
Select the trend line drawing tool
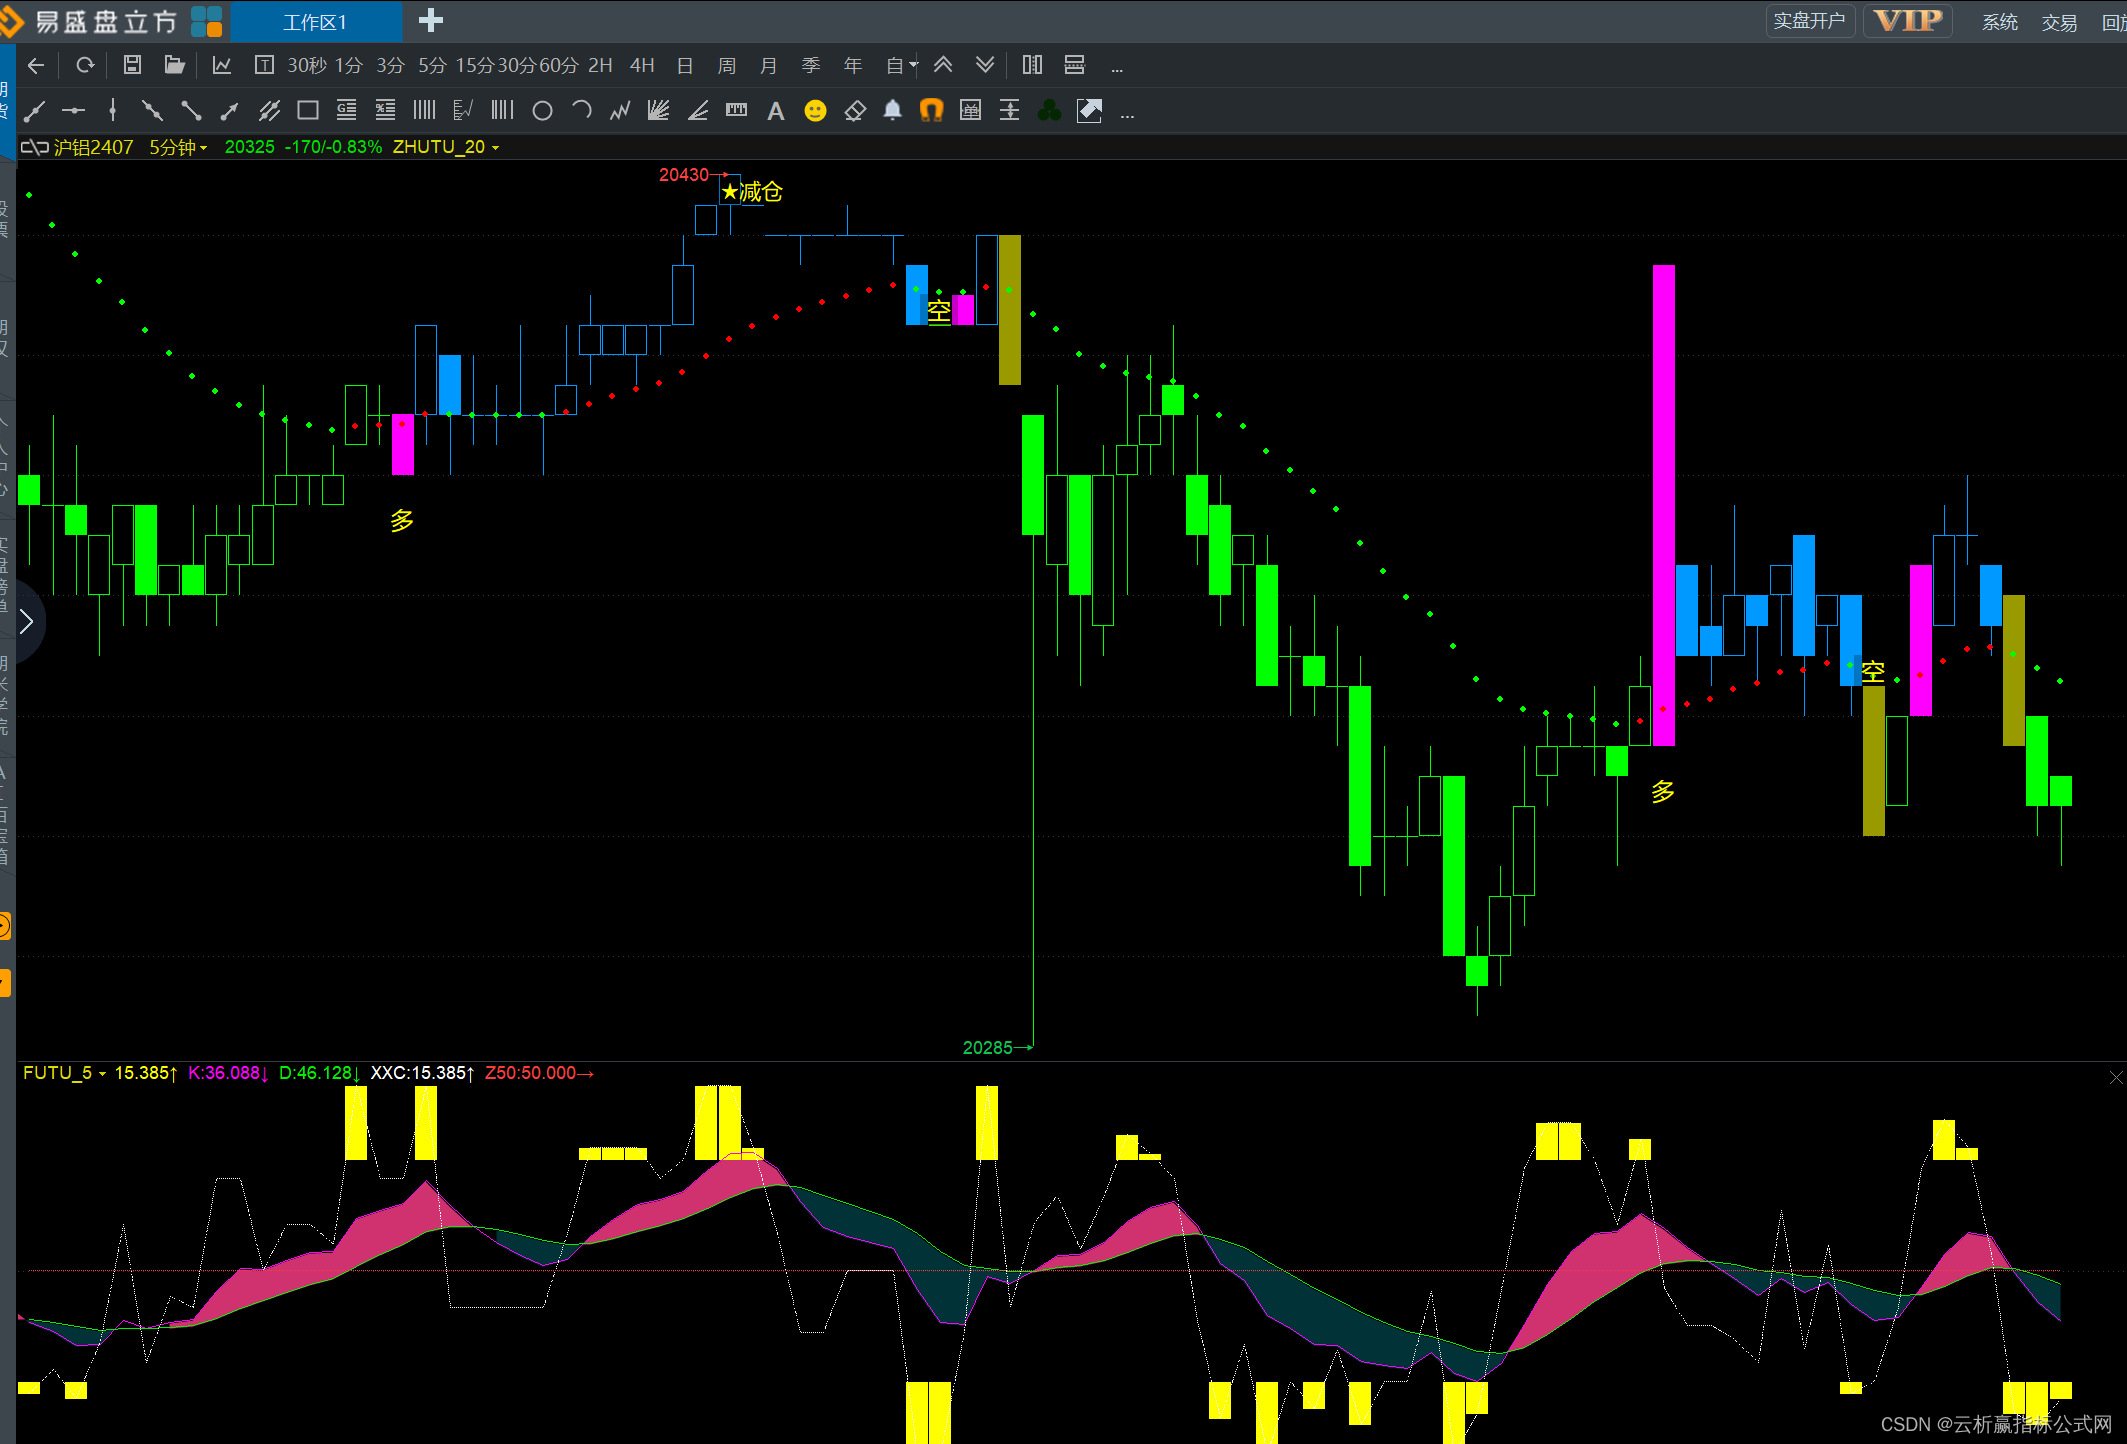(35, 111)
